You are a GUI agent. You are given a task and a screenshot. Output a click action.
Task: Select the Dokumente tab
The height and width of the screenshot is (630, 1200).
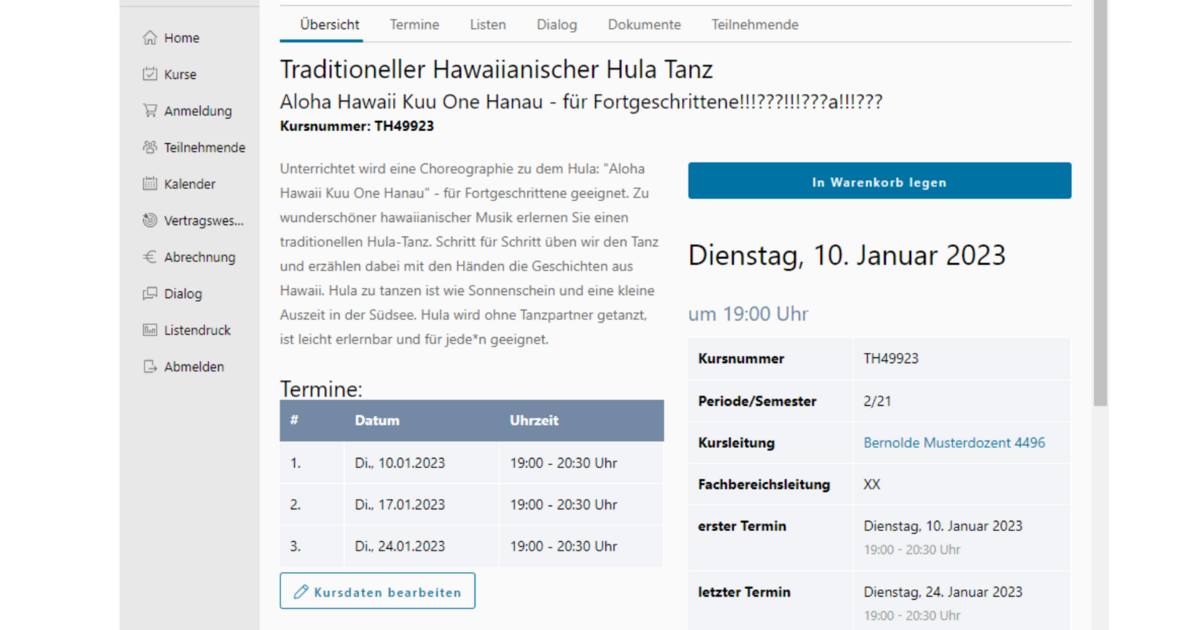[x=644, y=25]
